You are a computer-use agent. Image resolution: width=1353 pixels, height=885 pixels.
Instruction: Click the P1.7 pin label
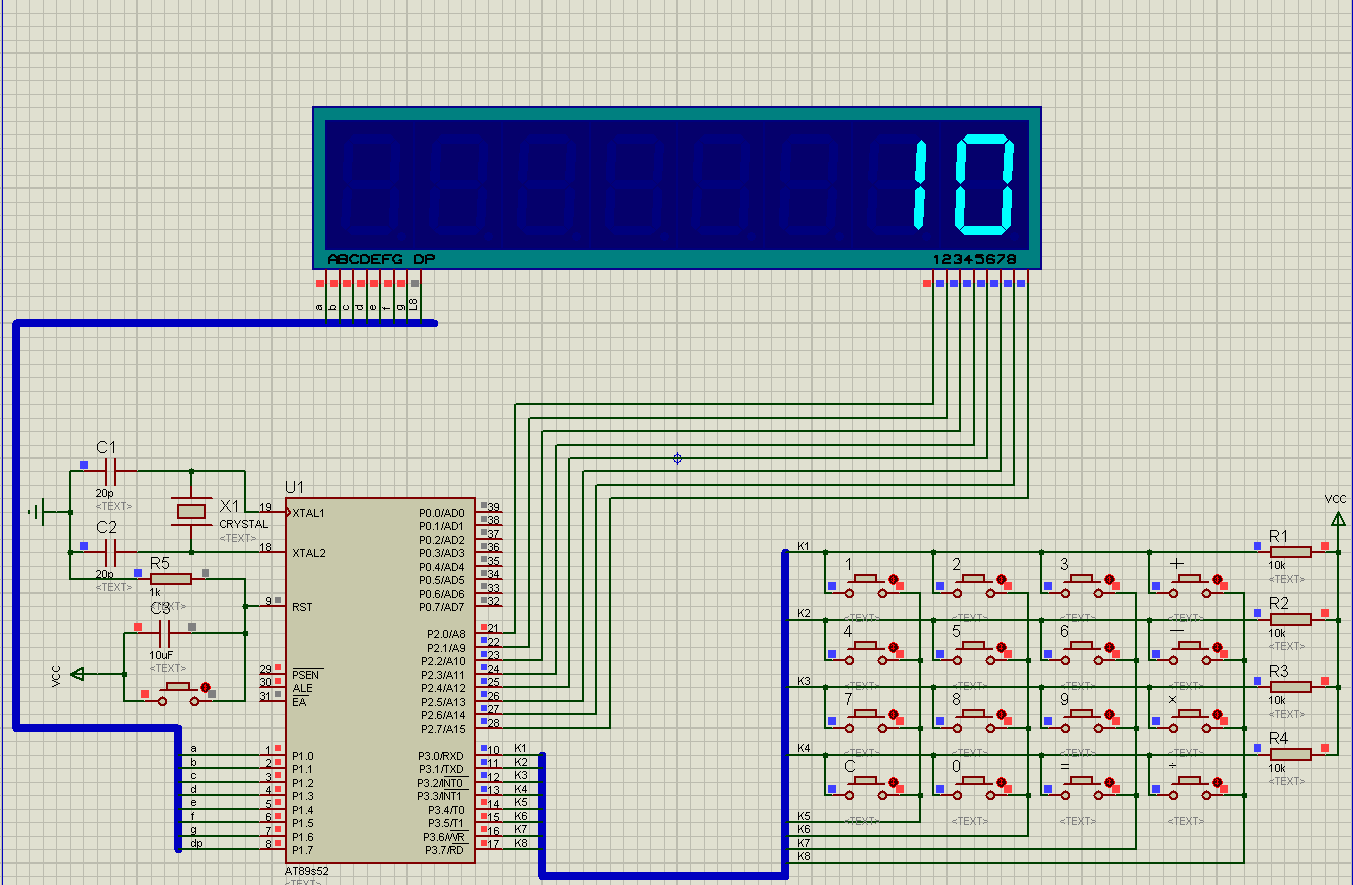point(303,850)
